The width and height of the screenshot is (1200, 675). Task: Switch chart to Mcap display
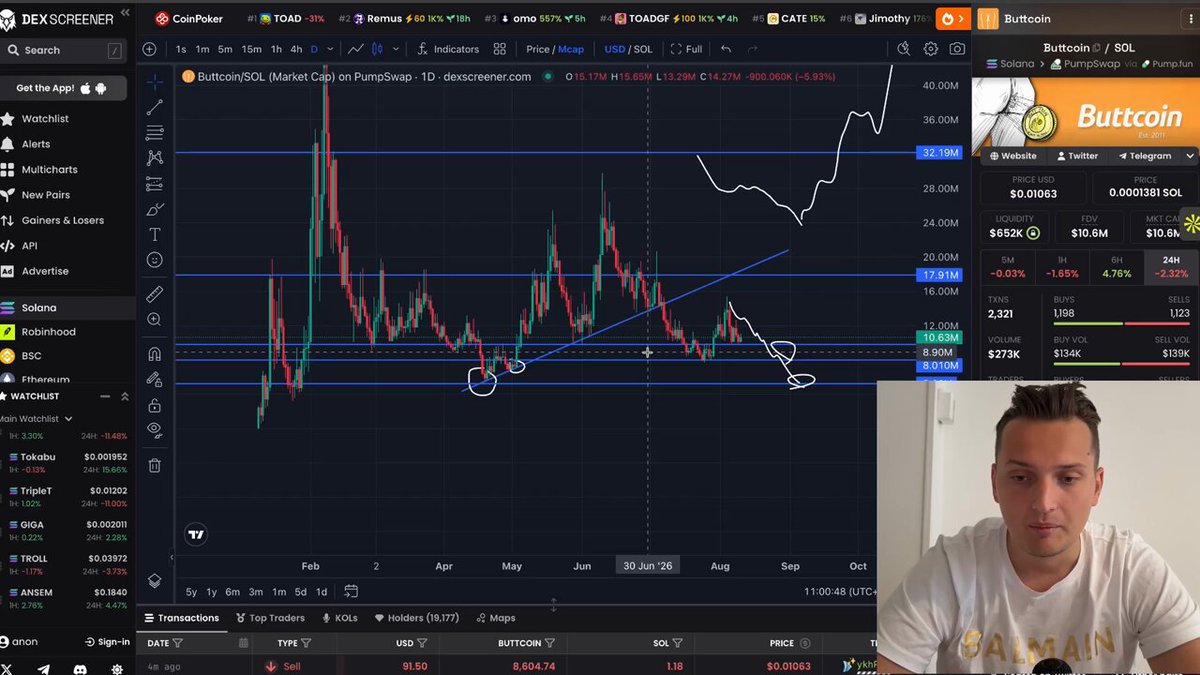coord(571,49)
